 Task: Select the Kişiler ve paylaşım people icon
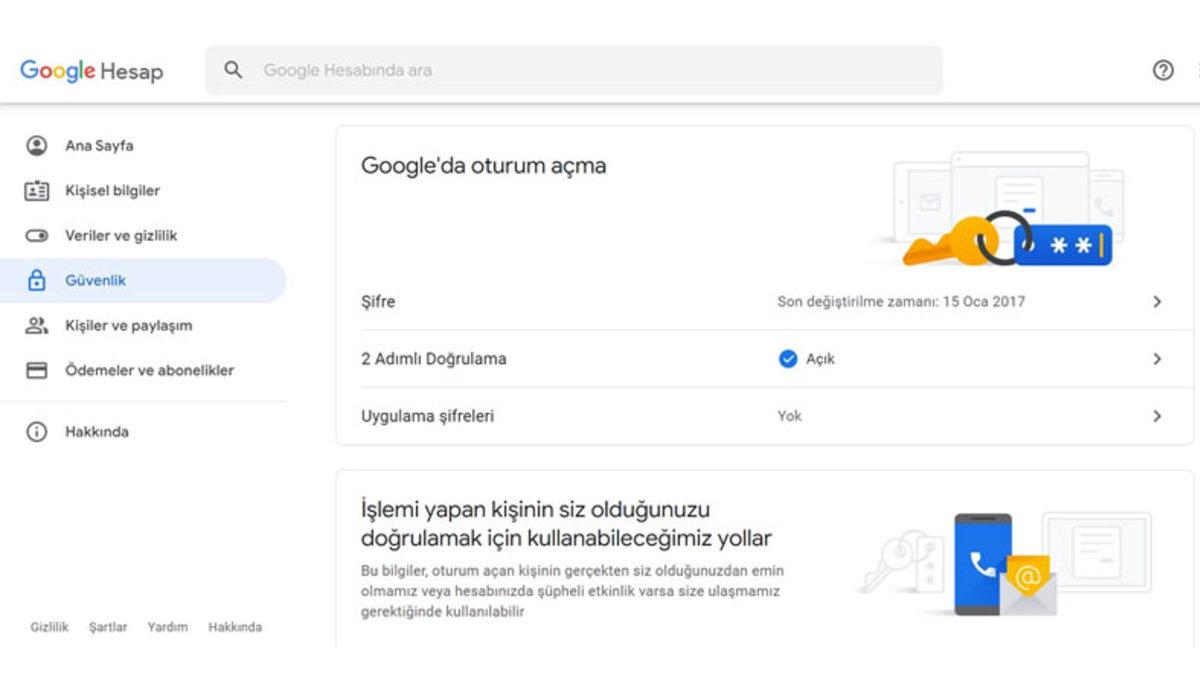(37, 325)
